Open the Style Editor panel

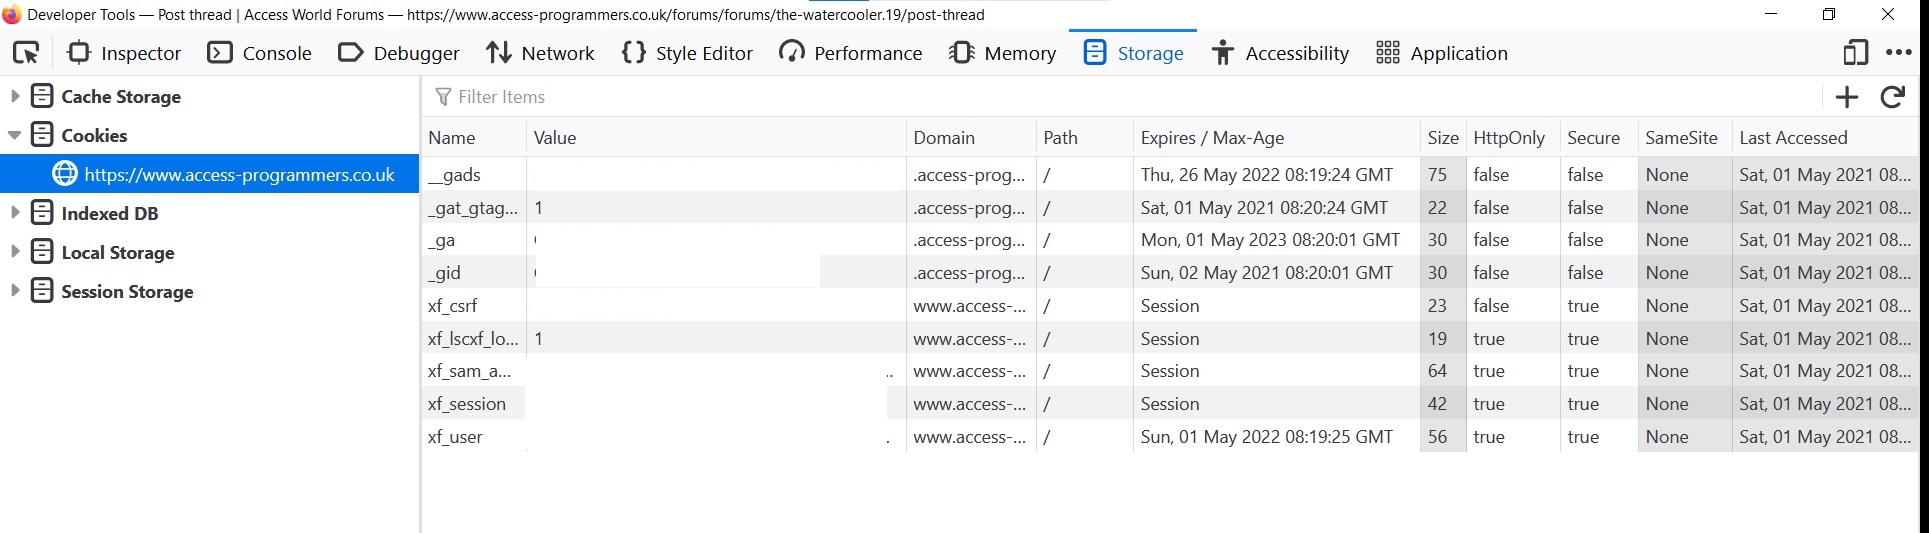tap(687, 53)
